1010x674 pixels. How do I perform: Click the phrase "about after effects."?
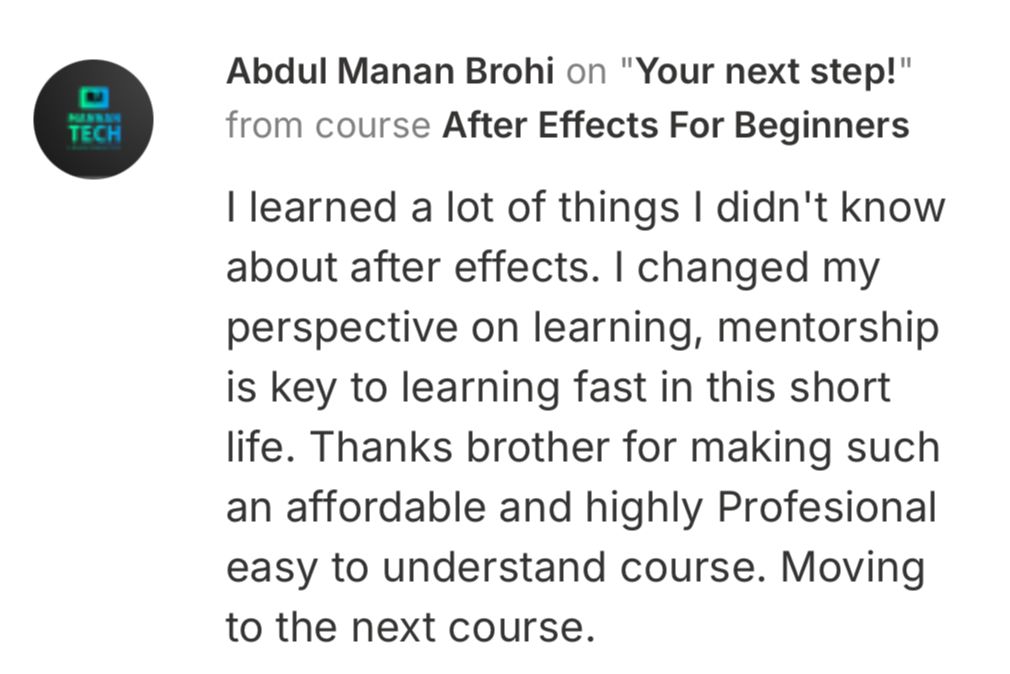[408, 267]
